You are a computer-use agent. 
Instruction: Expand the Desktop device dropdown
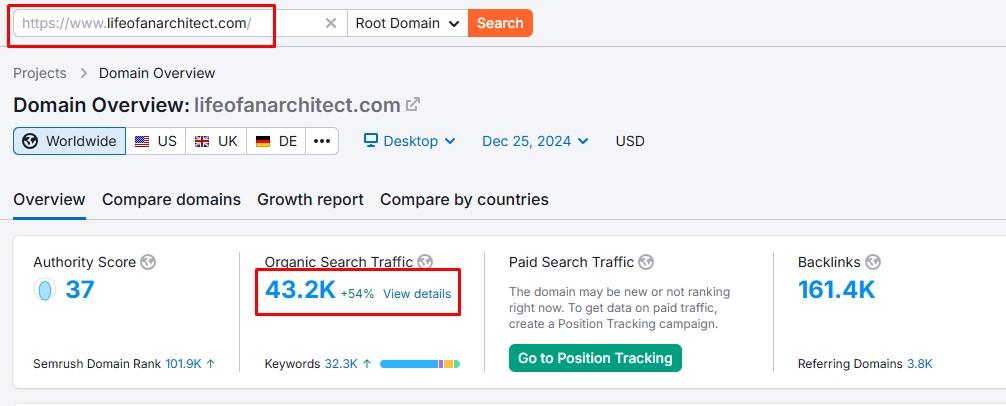[x=409, y=141]
